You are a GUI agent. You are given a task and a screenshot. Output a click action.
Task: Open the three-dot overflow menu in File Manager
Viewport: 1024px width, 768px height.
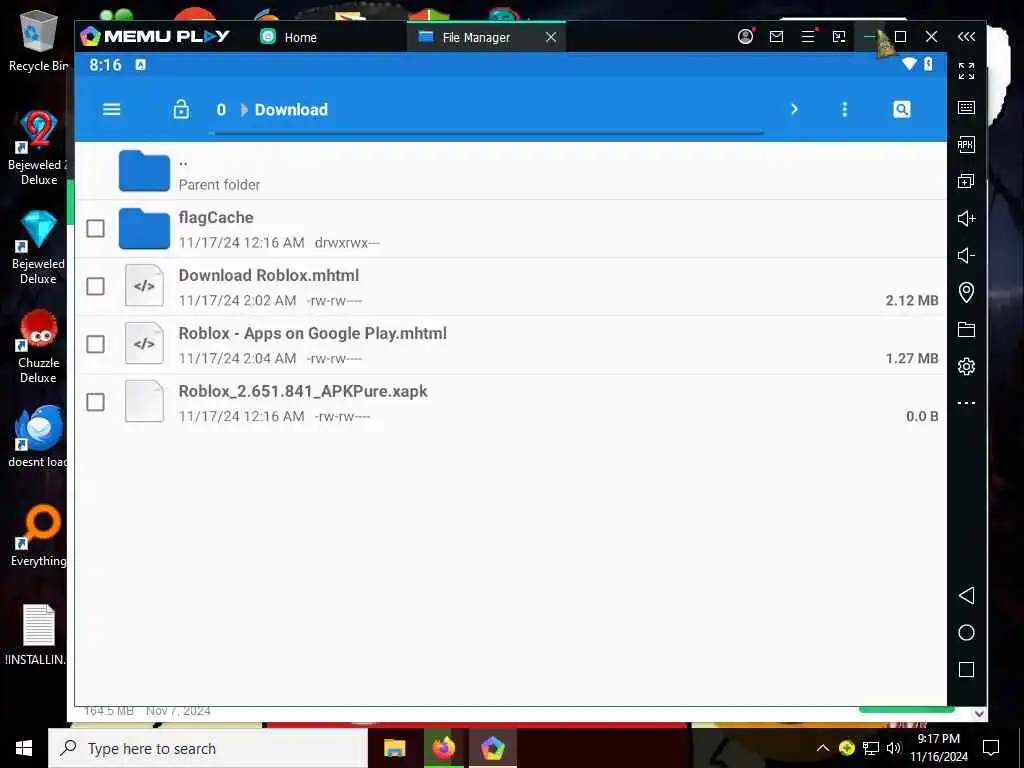pyautogui.click(x=844, y=109)
